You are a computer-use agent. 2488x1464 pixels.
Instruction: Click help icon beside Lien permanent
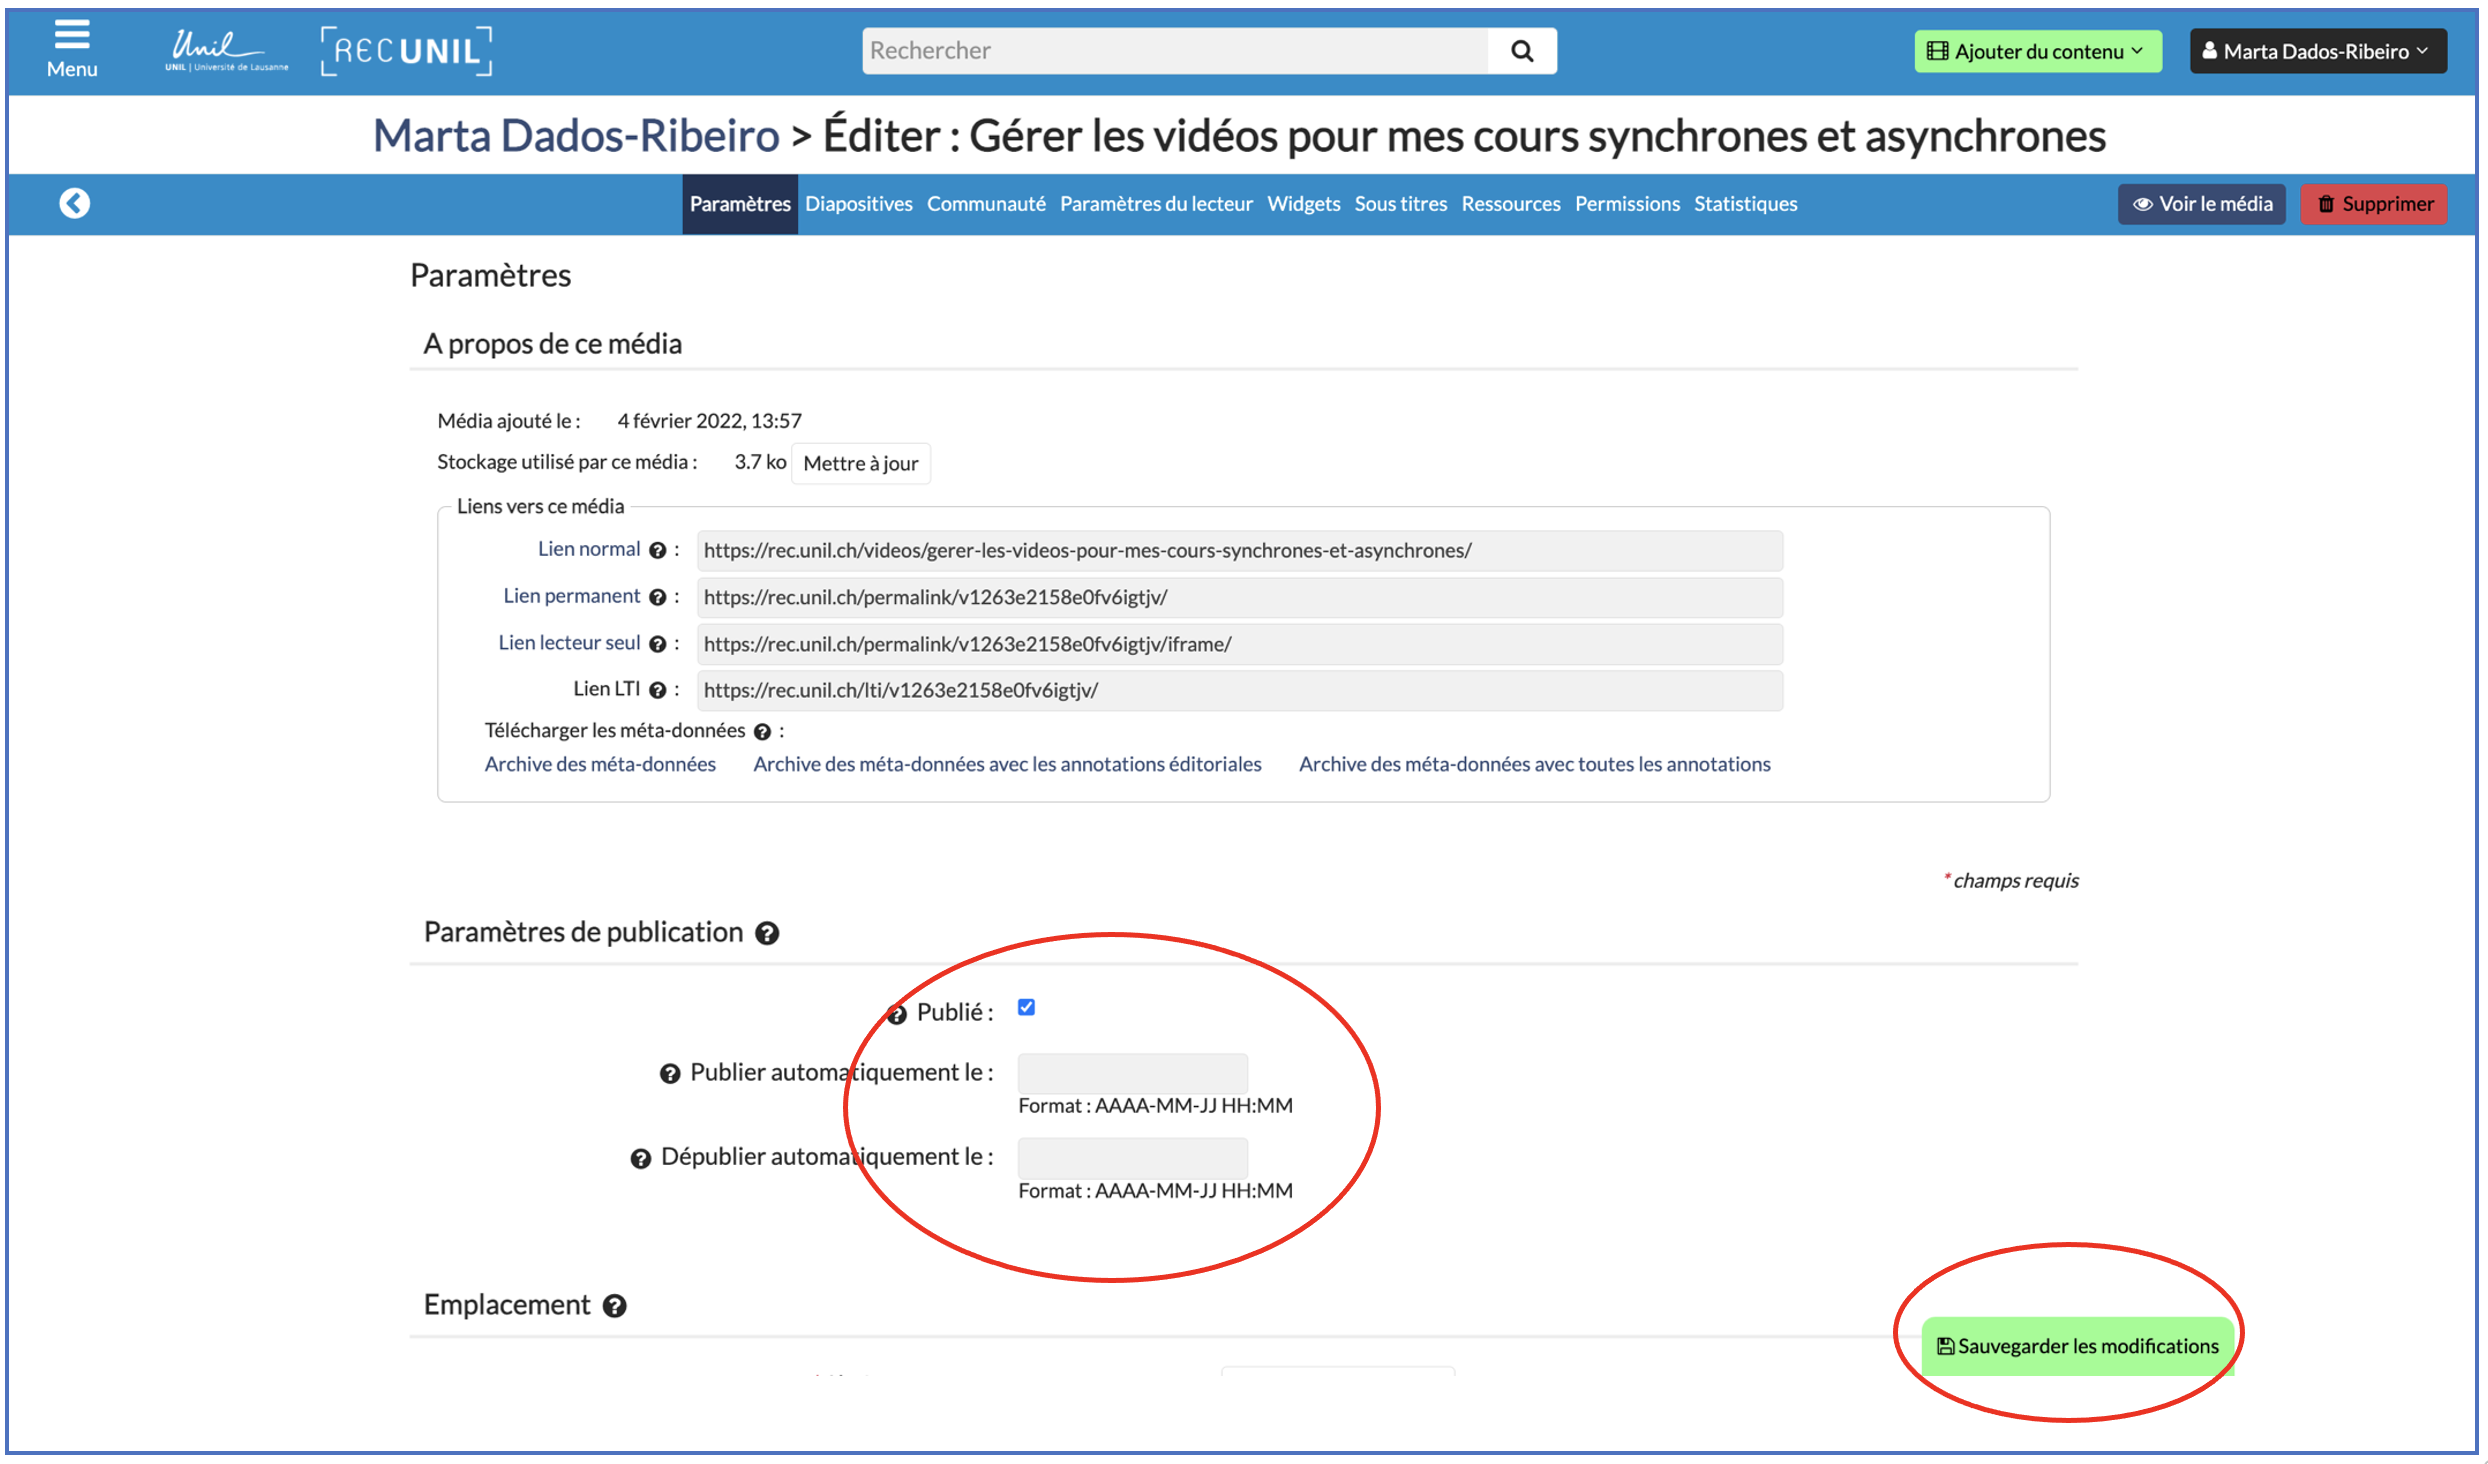[x=657, y=598]
